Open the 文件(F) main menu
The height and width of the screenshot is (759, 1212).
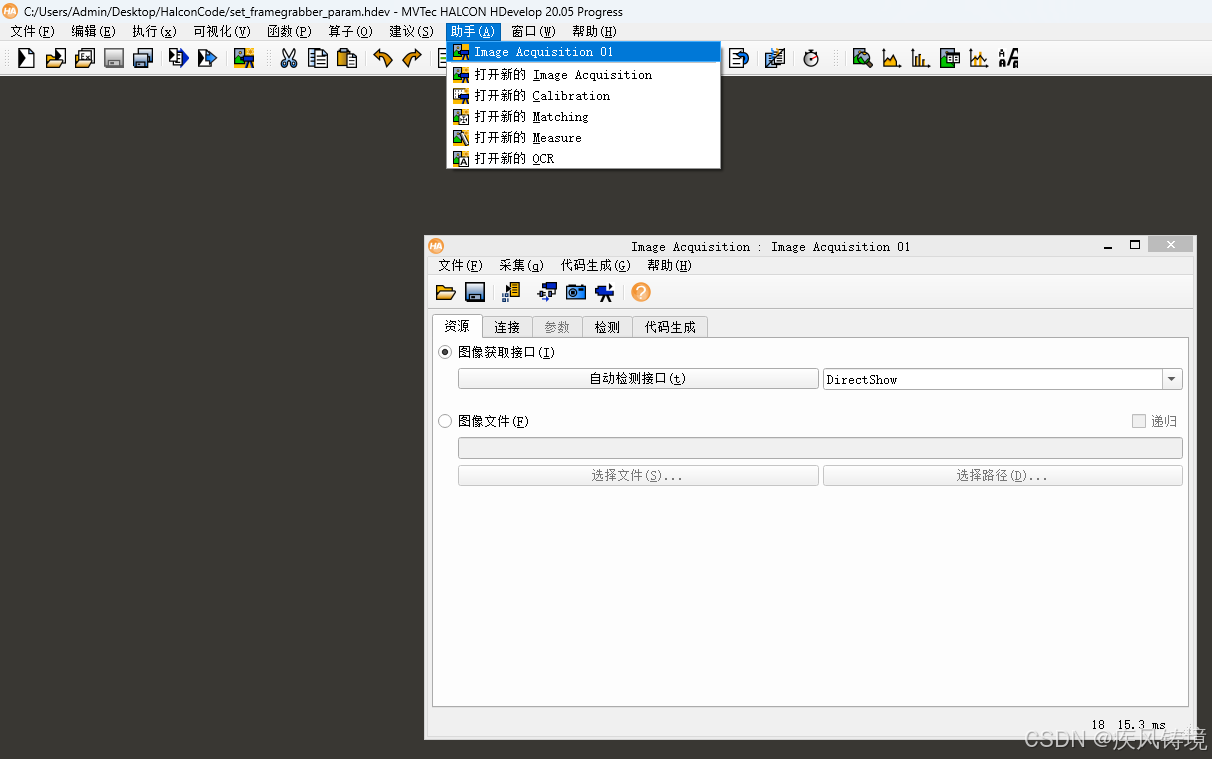click(33, 32)
